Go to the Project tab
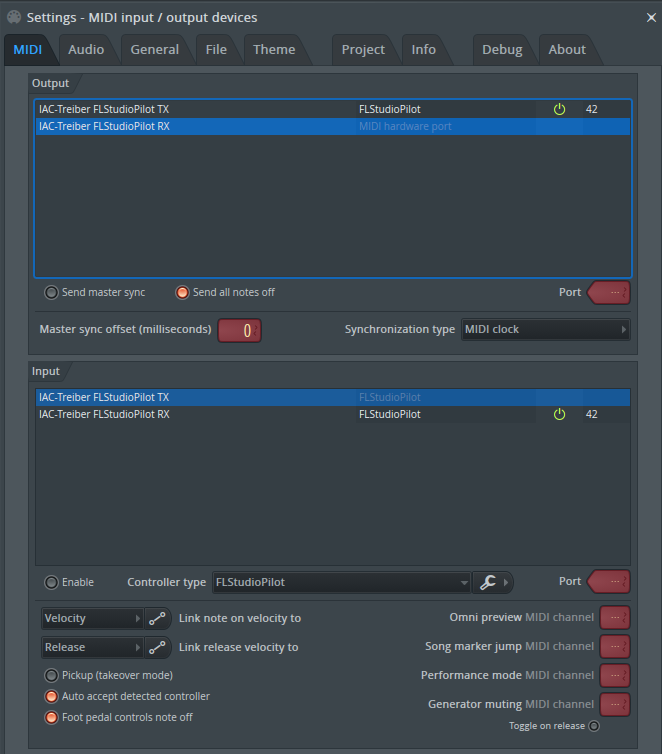The width and height of the screenshot is (662, 754). tap(363, 50)
